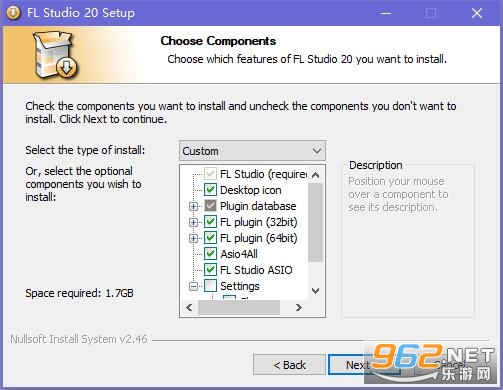Click the Next button

tap(358, 365)
